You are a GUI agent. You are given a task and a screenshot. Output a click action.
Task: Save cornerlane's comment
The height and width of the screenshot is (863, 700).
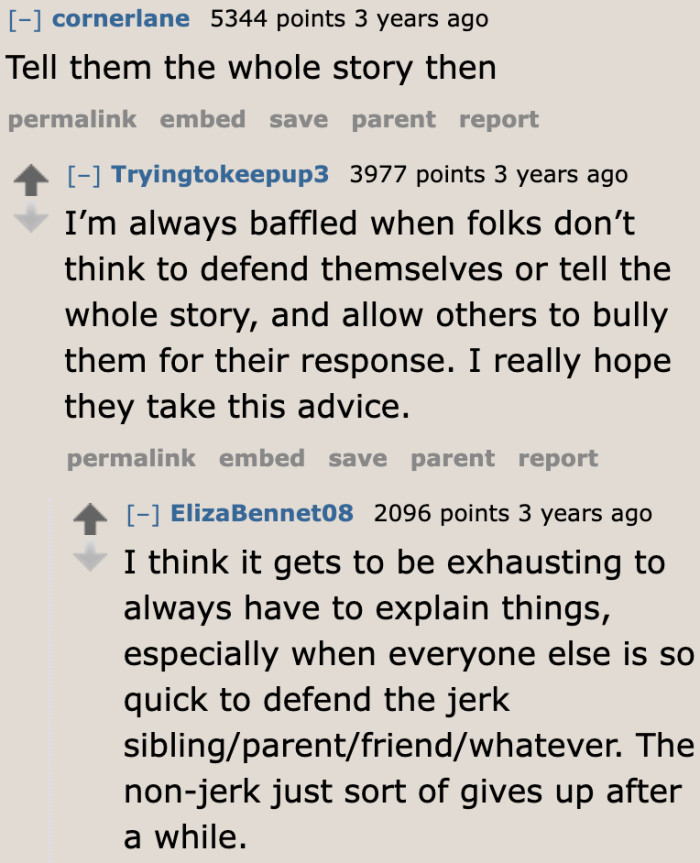[x=298, y=119]
